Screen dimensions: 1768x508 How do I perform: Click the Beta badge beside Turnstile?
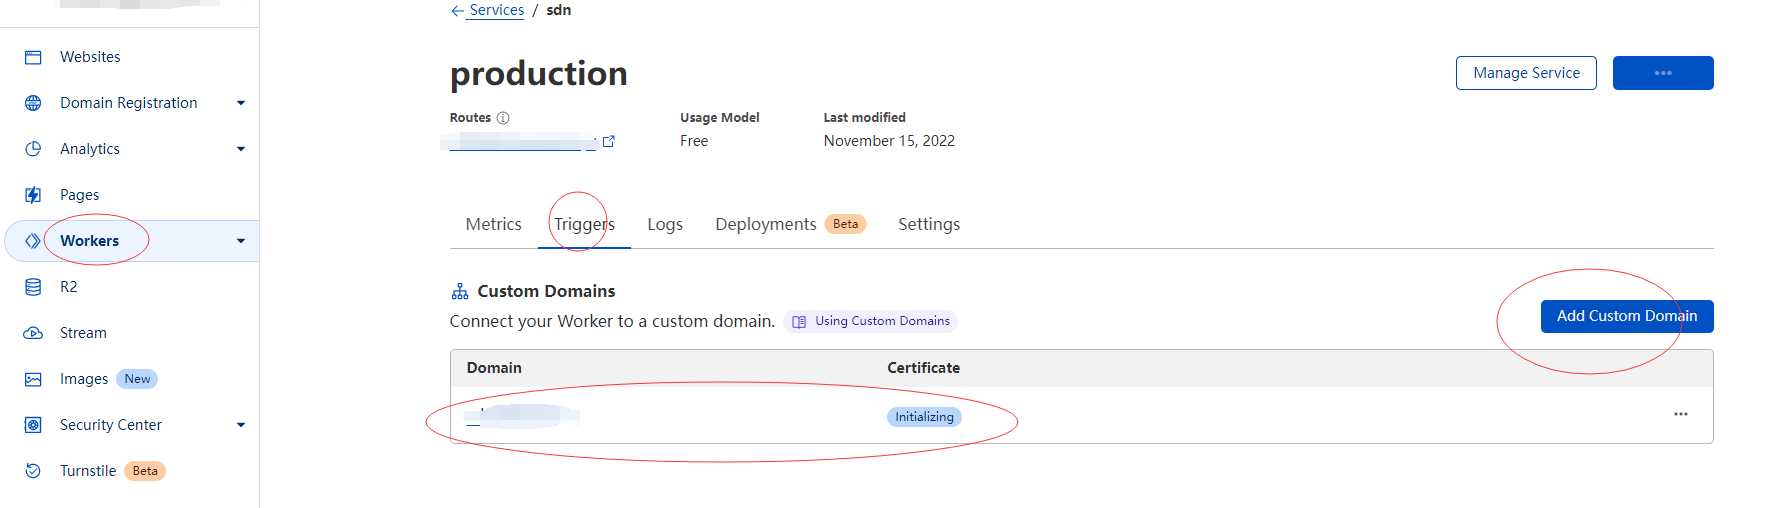pyautogui.click(x=145, y=471)
